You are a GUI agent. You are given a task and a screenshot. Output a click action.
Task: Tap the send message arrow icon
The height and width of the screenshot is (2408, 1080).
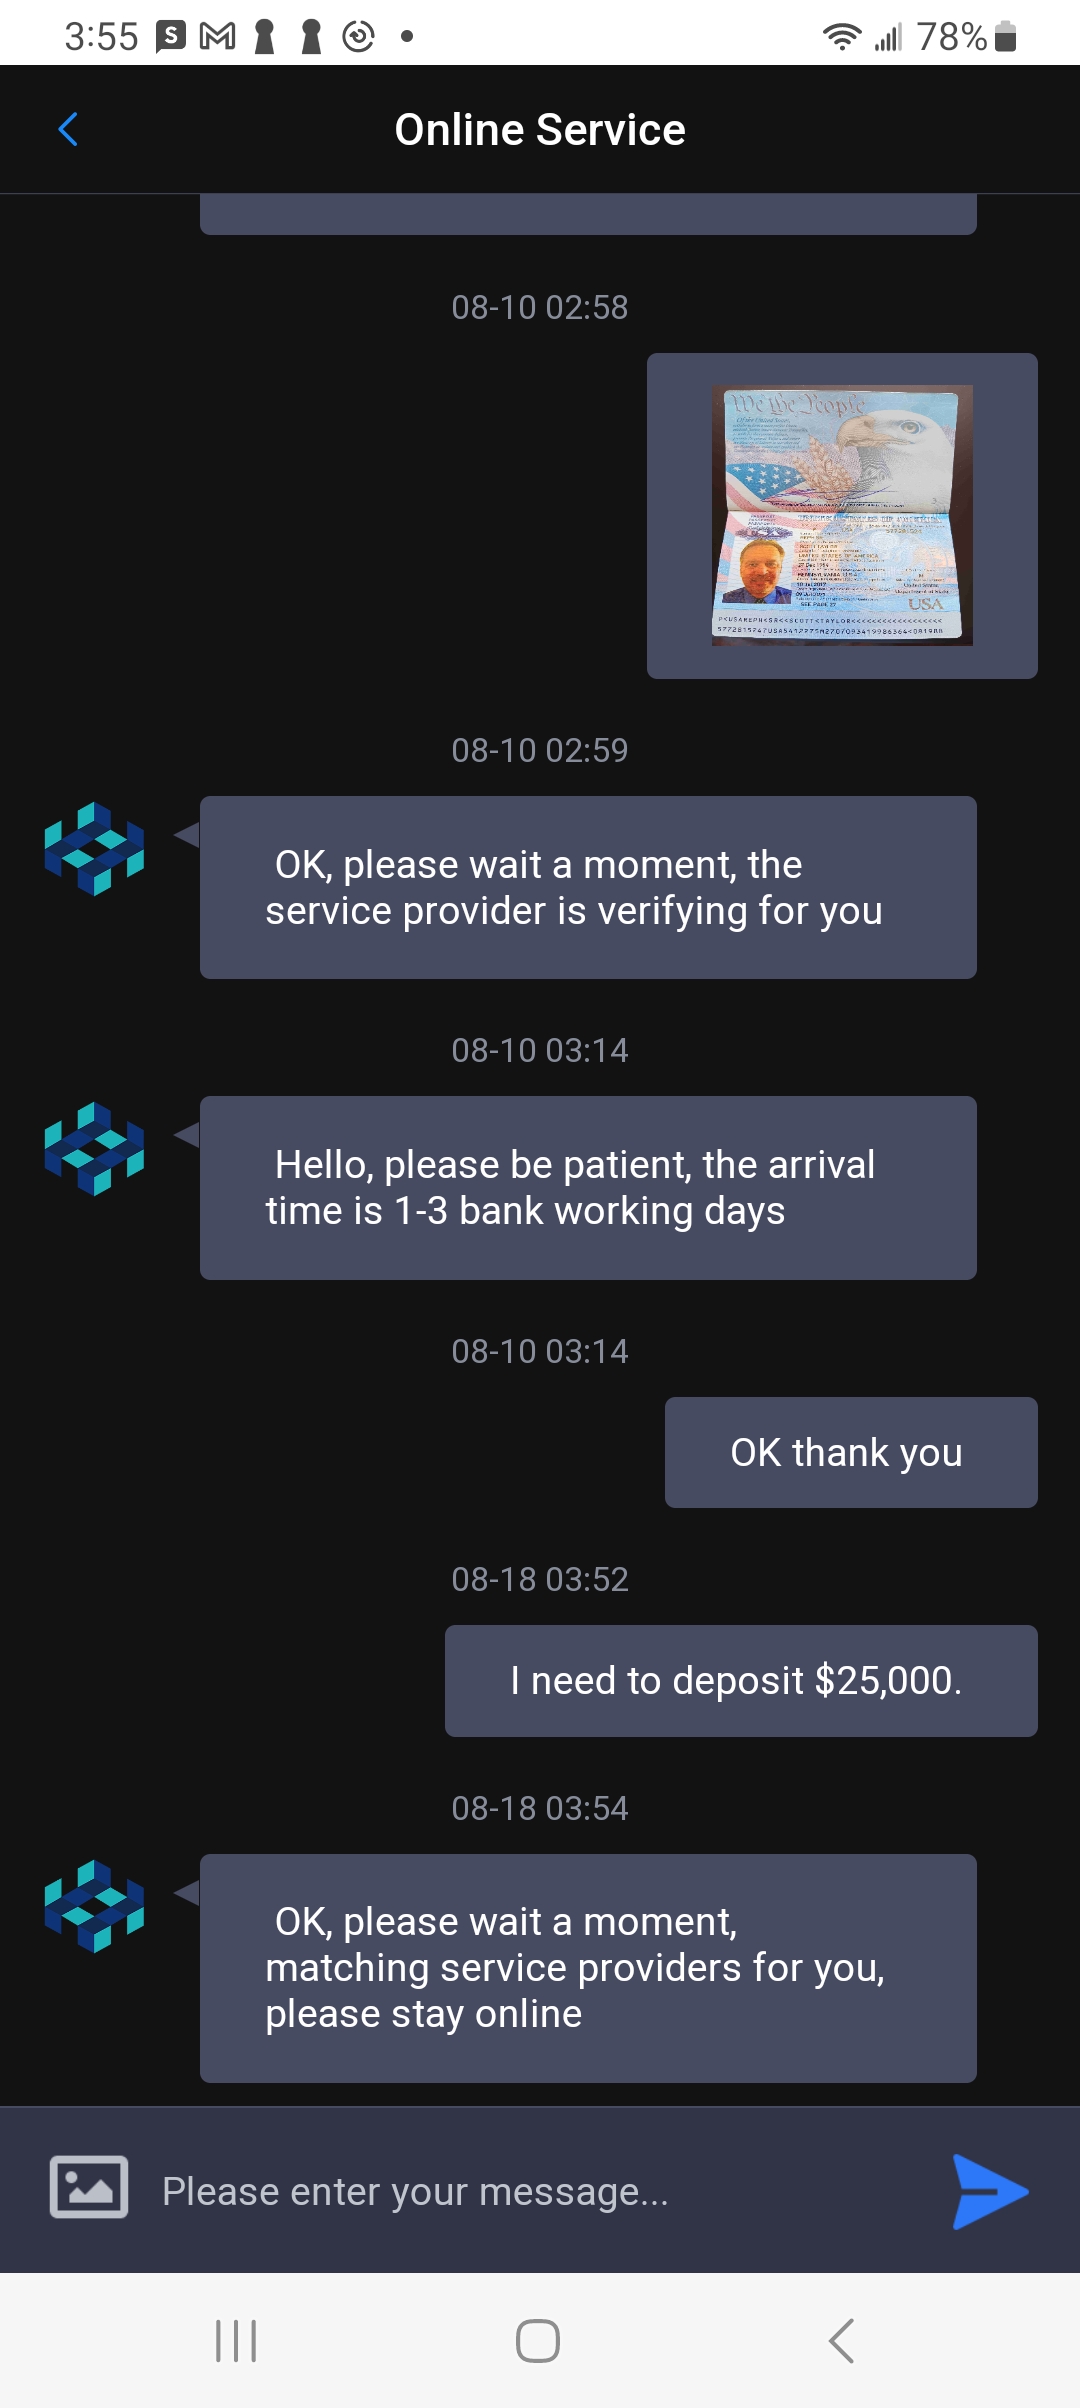[x=989, y=2191]
